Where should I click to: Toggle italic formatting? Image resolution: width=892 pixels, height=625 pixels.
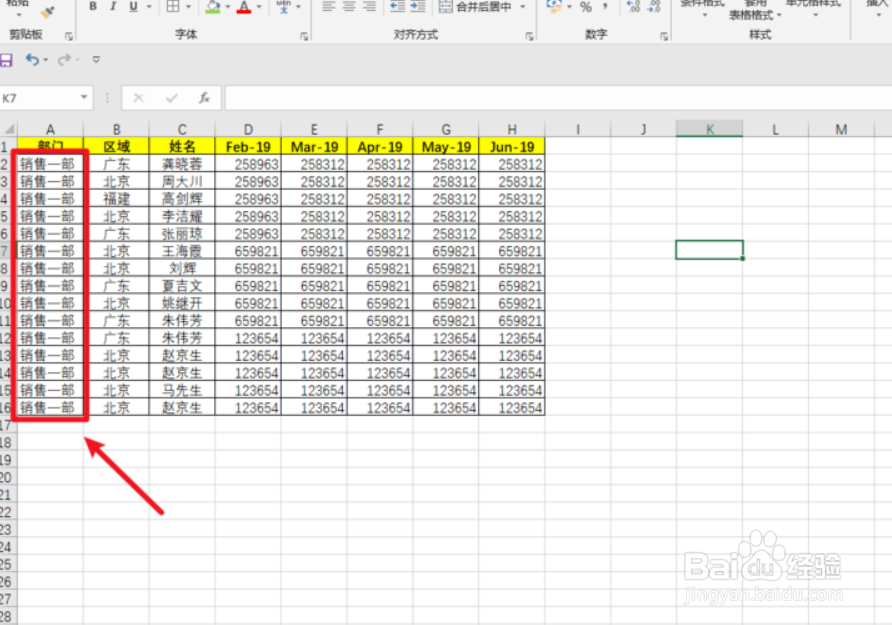click(x=113, y=6)
